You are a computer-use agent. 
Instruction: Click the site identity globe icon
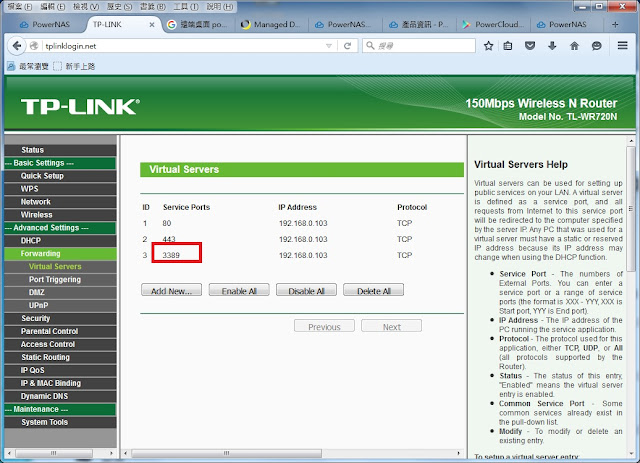click(34, 46)
